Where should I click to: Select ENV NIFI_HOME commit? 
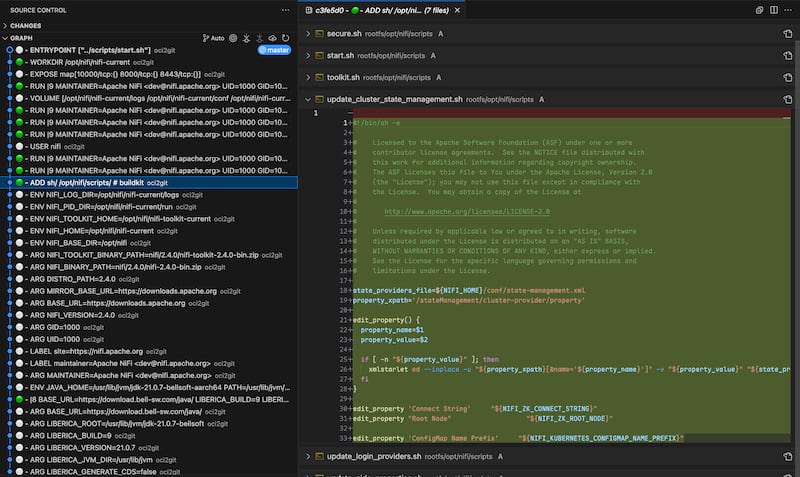click(x=148, y=231)
